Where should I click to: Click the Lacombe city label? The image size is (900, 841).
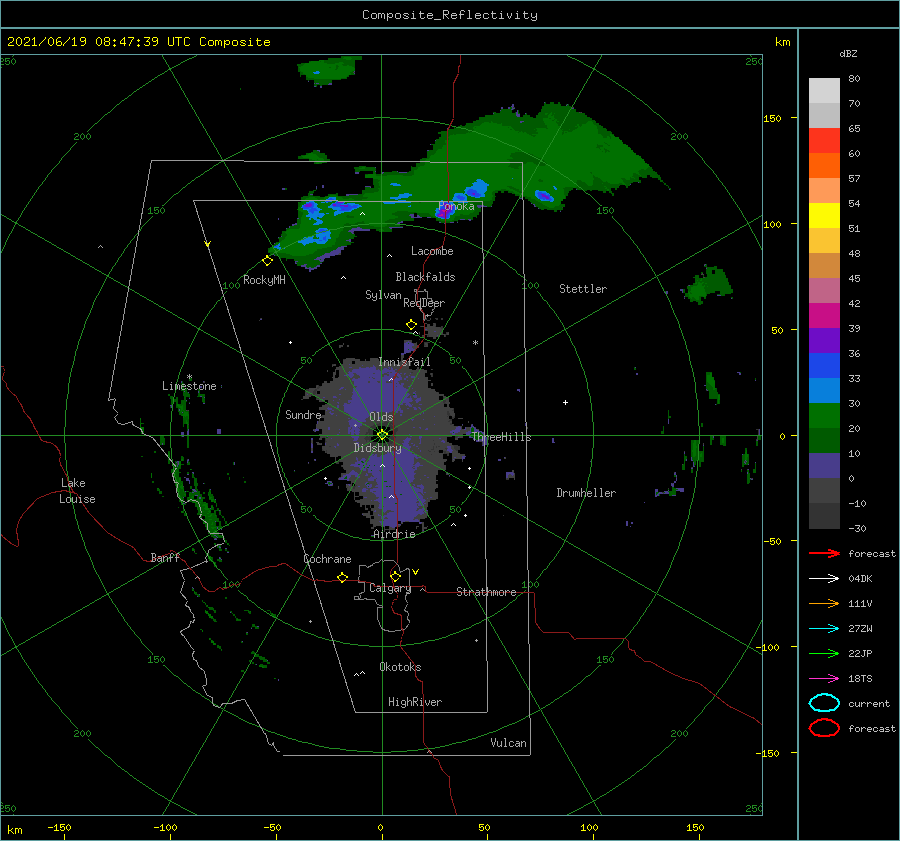[x=432, y=251]
